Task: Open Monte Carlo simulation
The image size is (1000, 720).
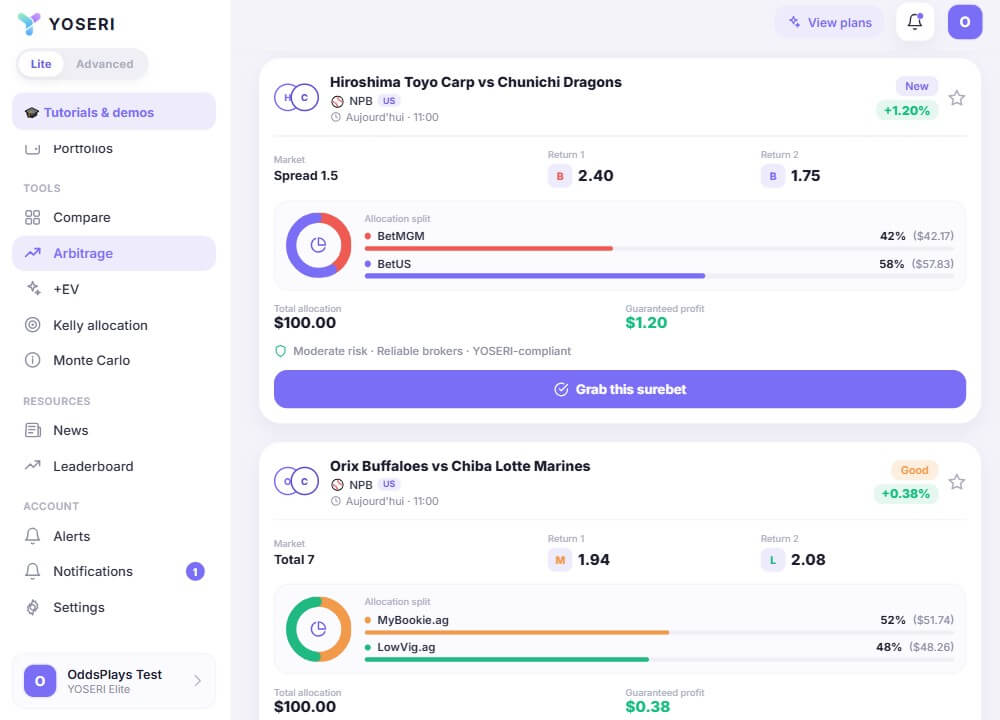Action: tap(114, 360)
